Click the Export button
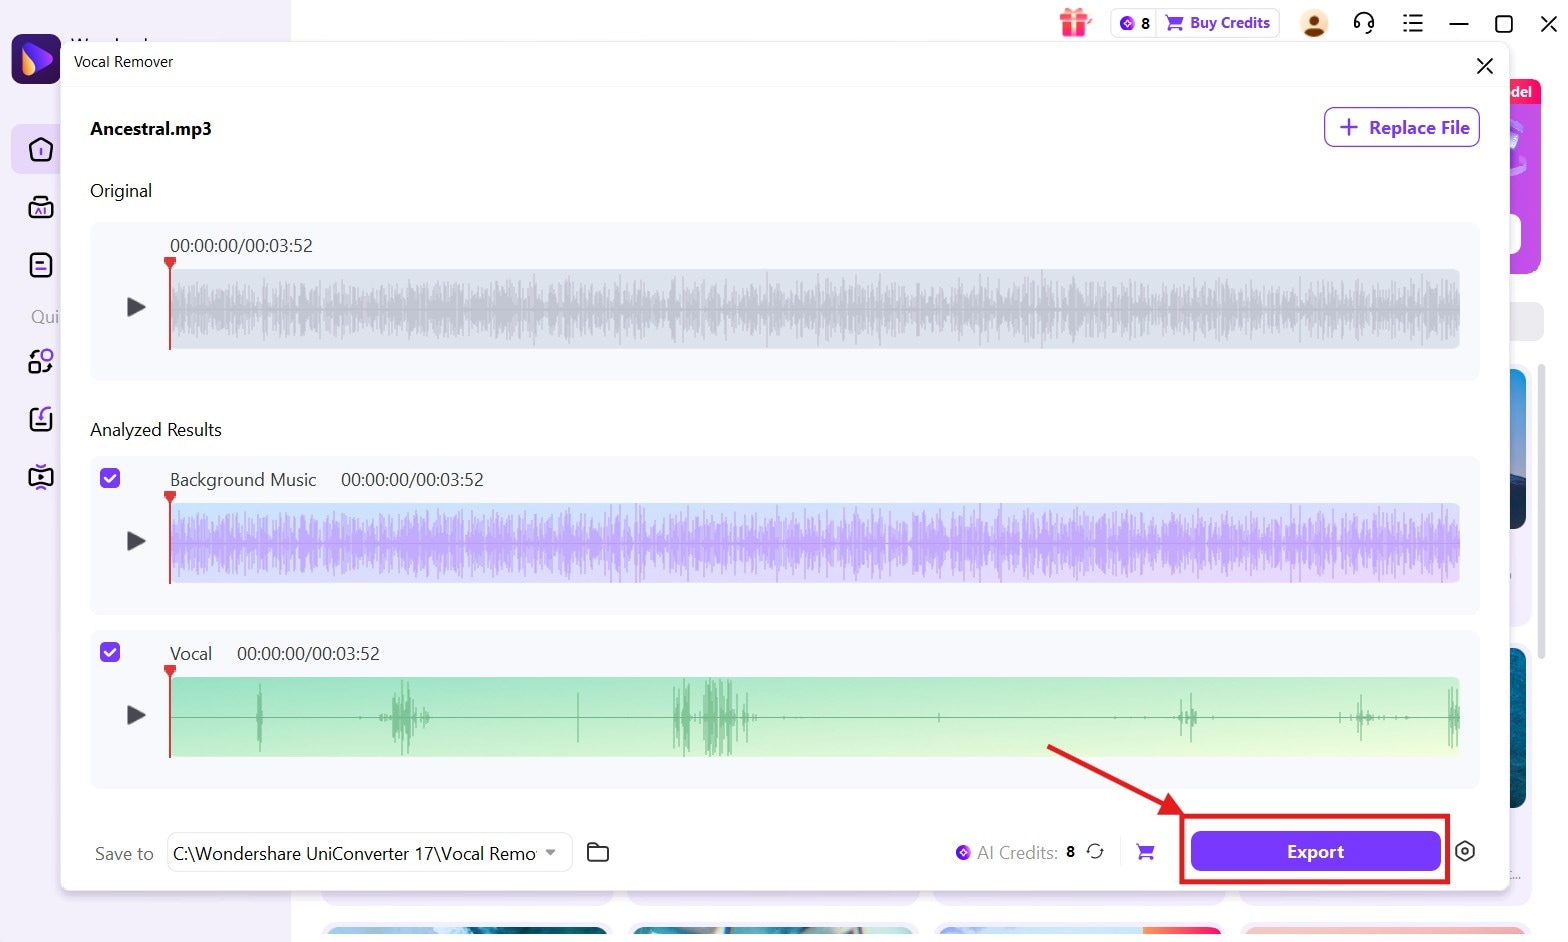The image size is (1568, 942). [x=1315, y=852]
